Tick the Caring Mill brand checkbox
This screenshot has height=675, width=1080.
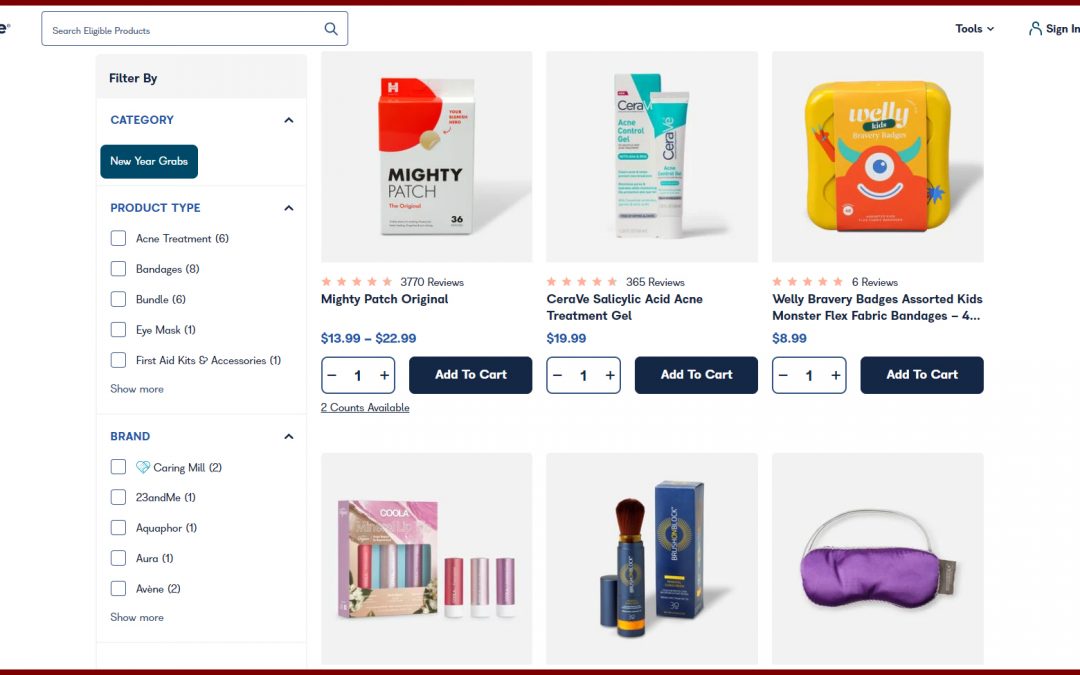tap(118, 467)
